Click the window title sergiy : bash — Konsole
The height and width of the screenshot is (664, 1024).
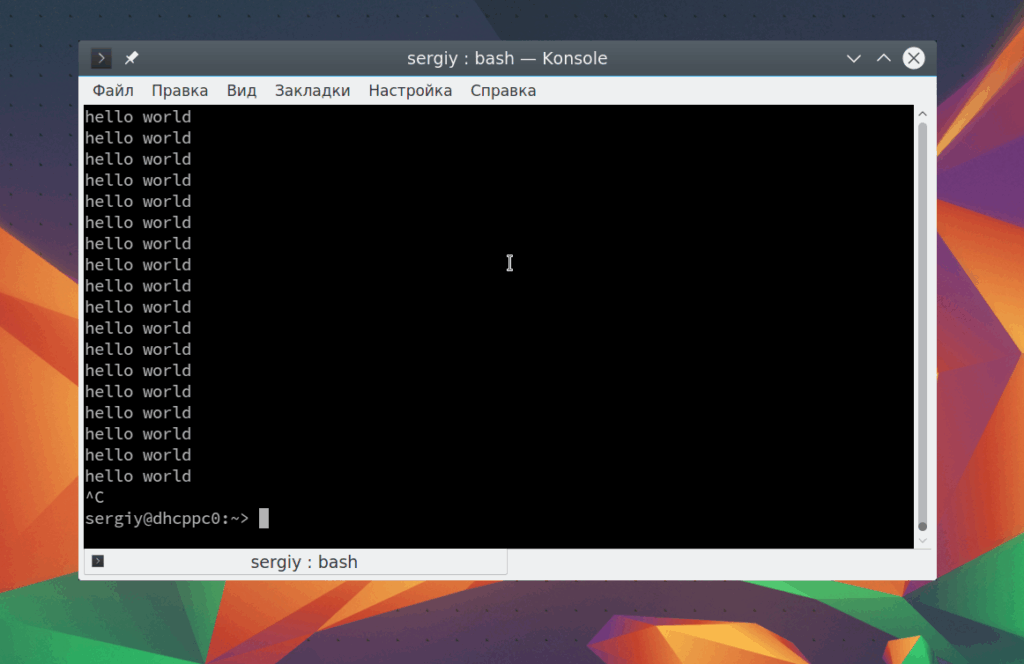click(x=507, y=58)
